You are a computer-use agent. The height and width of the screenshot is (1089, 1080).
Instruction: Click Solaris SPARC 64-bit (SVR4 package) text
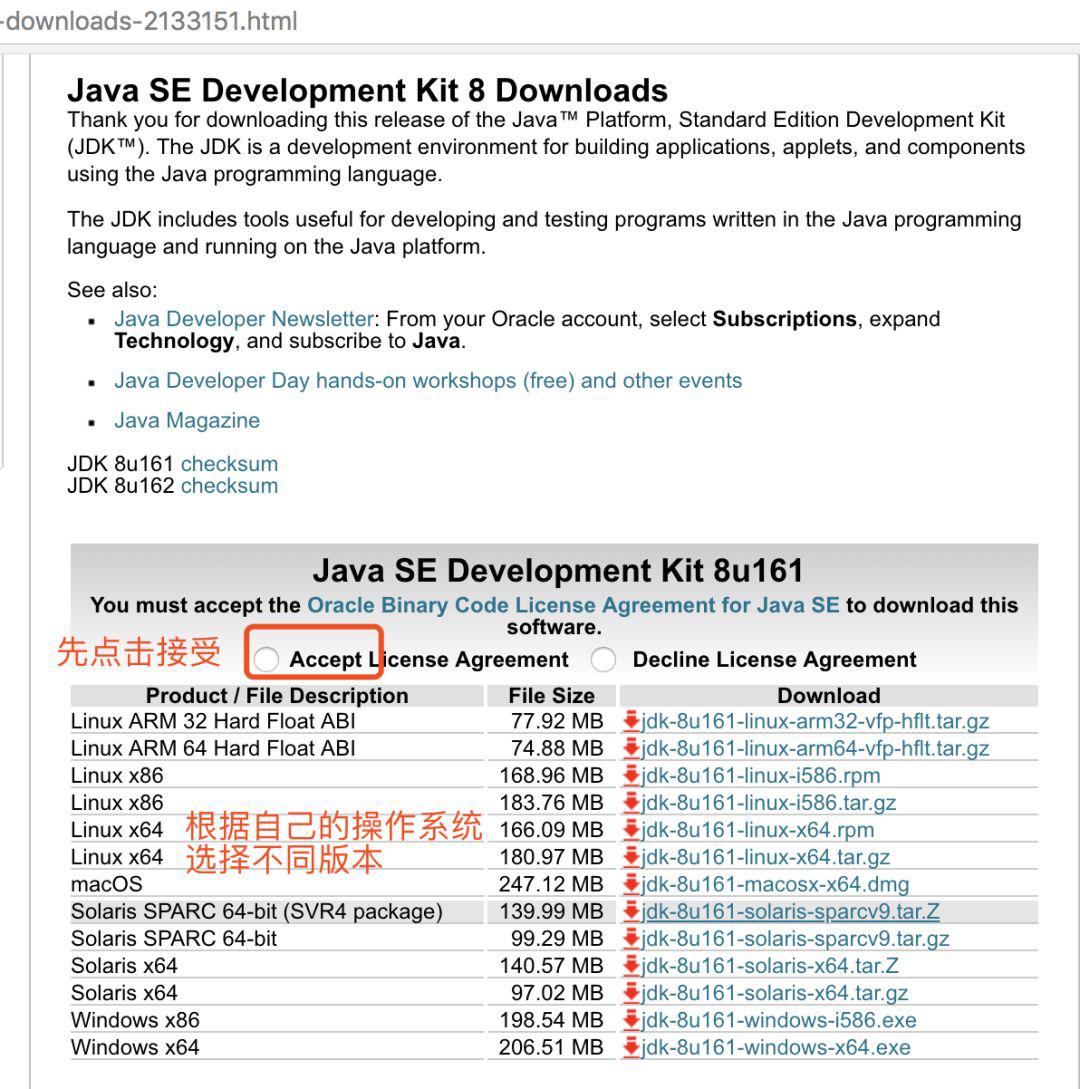(x=256, y=911)
